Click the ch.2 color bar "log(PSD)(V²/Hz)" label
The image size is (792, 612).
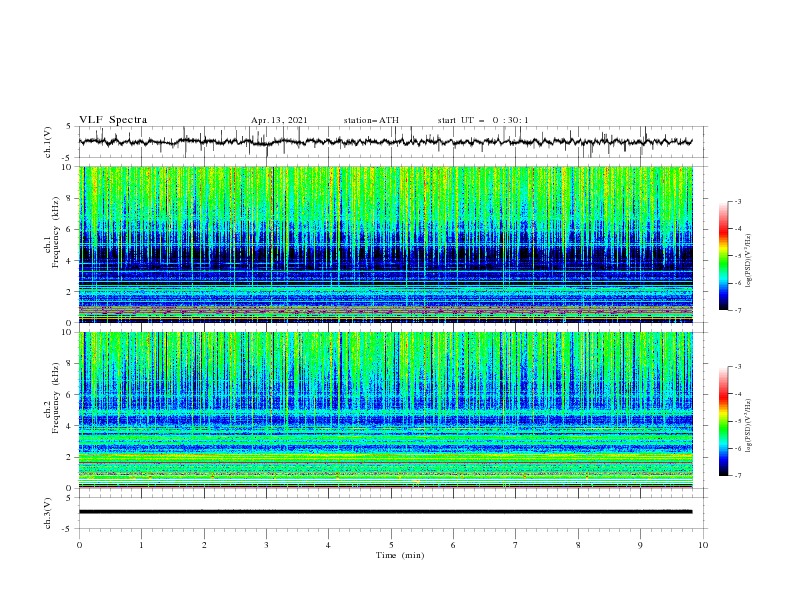point(749,426)
